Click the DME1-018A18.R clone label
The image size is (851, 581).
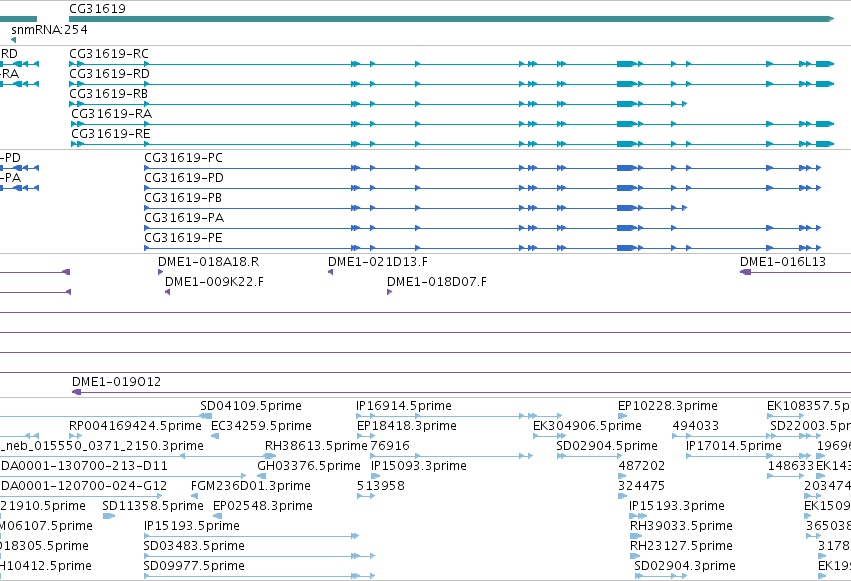[x=208, y=262]
